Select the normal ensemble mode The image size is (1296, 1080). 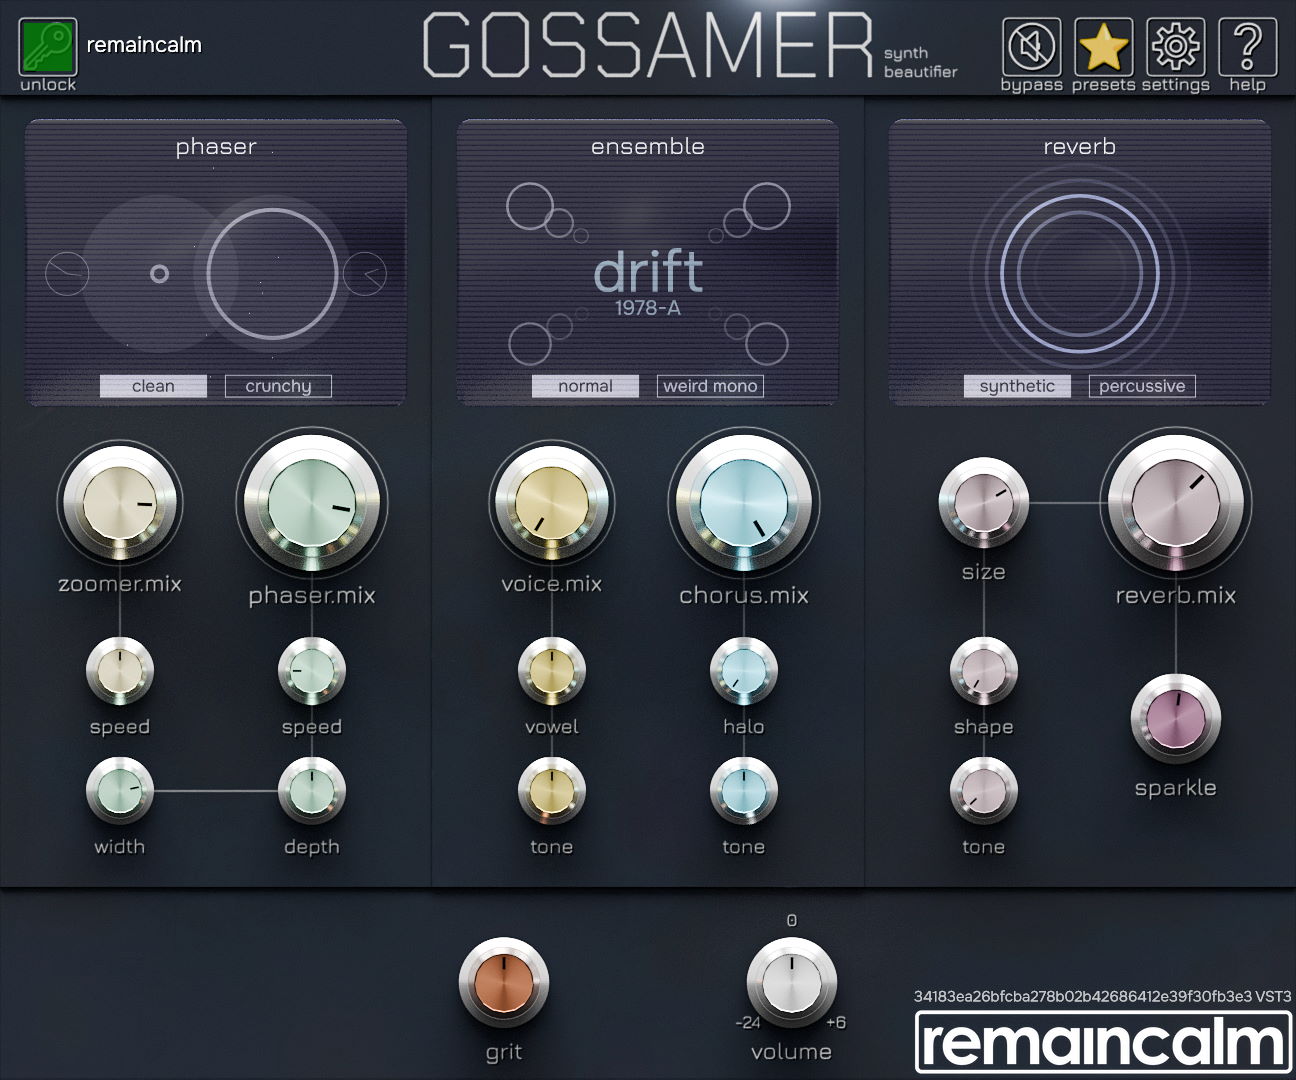click(x=585, y=386)
